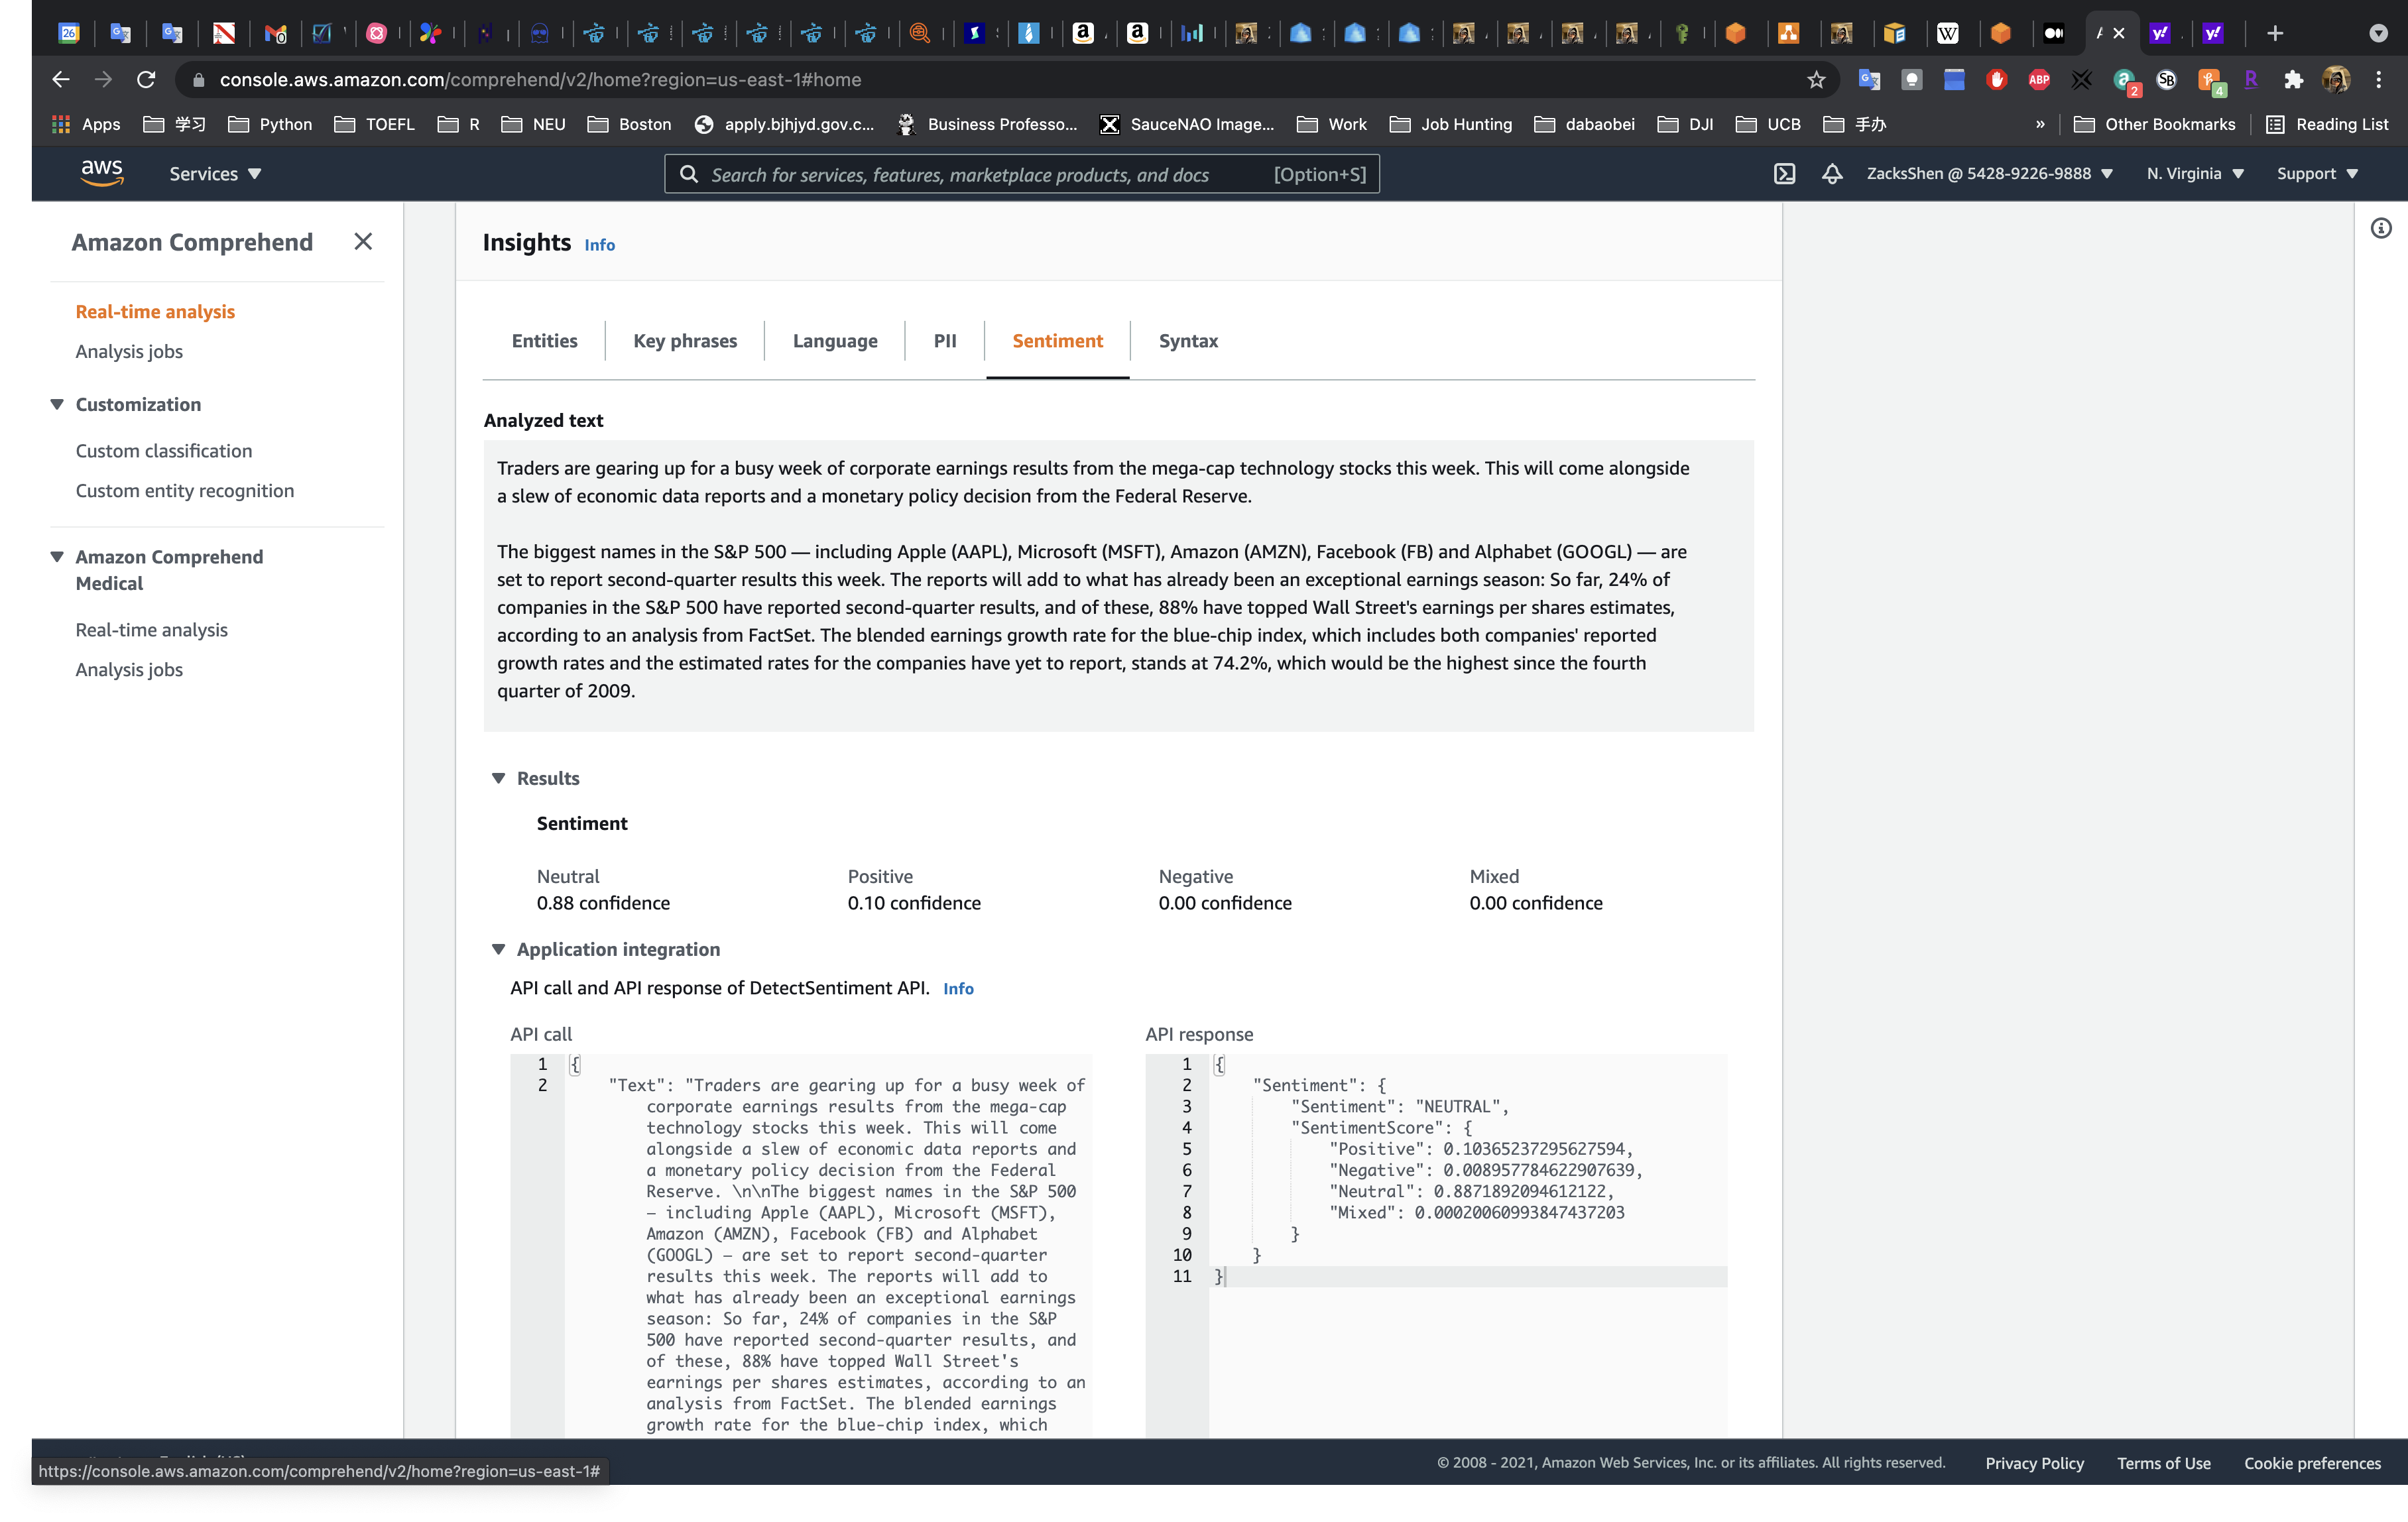Open the N. Virginia region dropdown

[2195, 174]
